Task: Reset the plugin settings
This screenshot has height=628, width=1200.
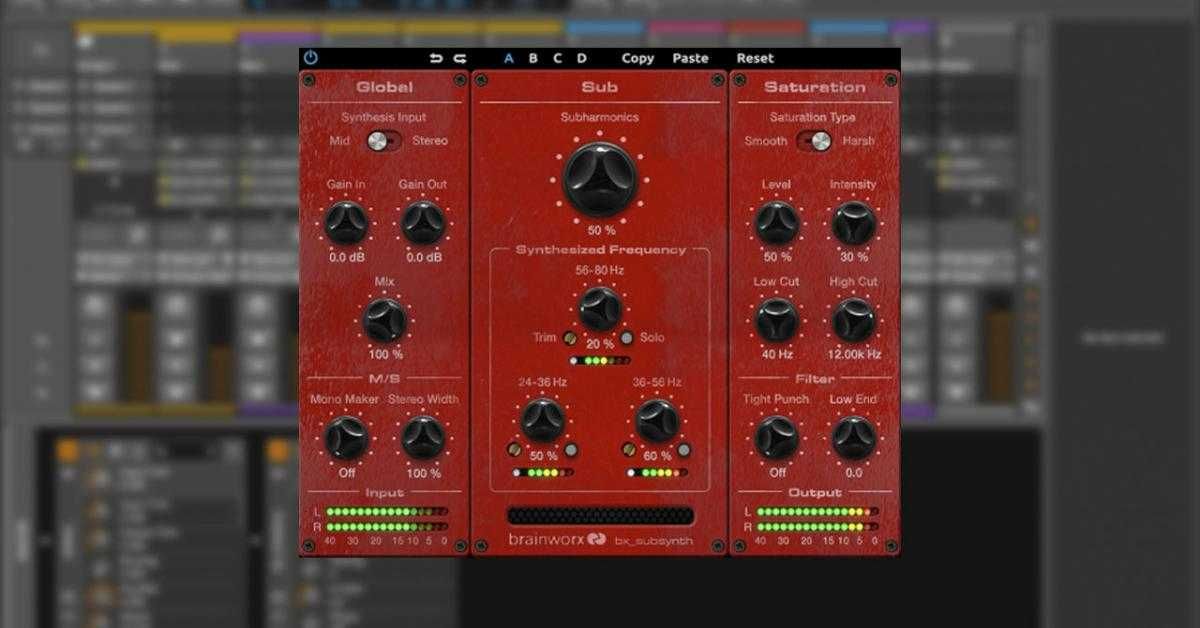Action: (755, 58)
